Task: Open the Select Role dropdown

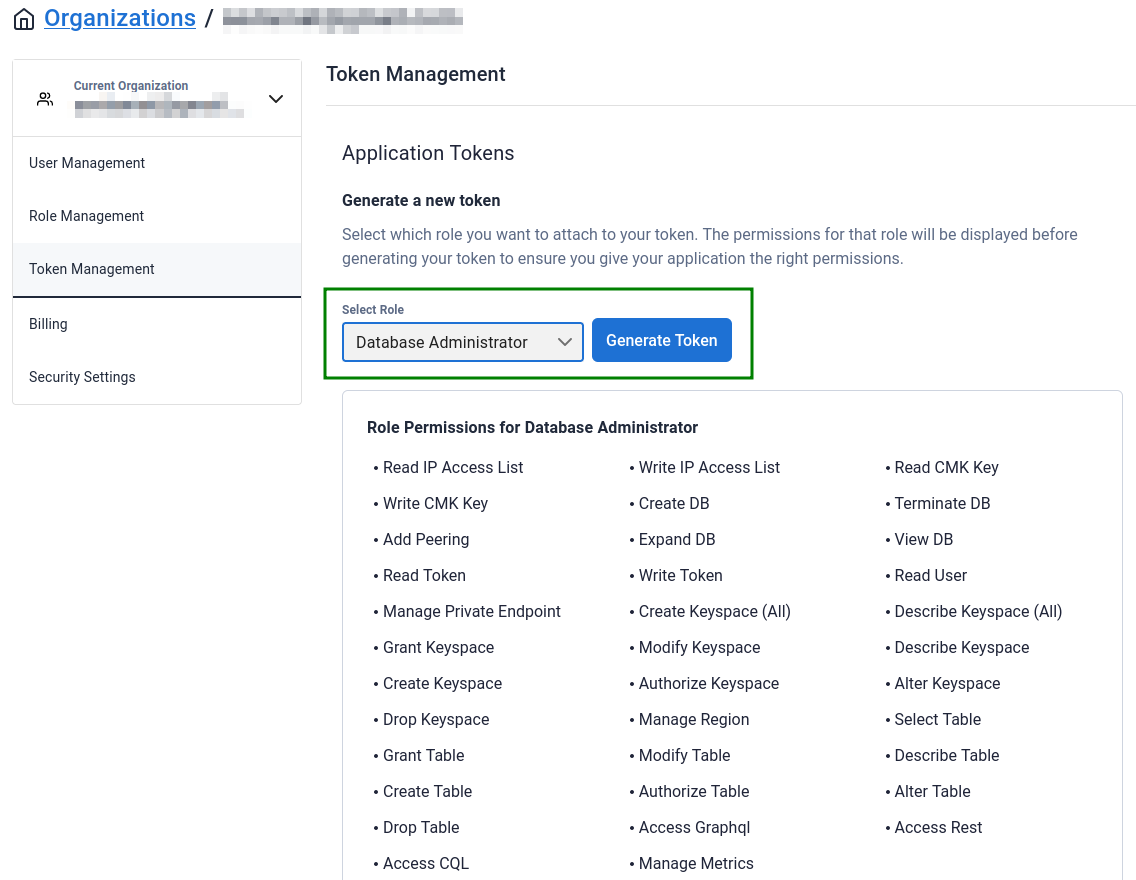Action: (462, 342)
